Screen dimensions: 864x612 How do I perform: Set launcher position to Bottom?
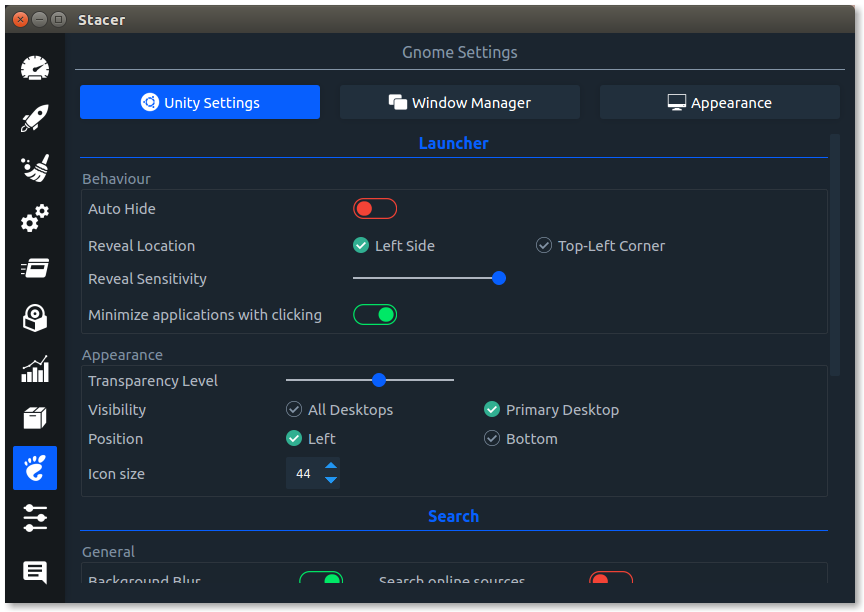(x=492, y=439)
